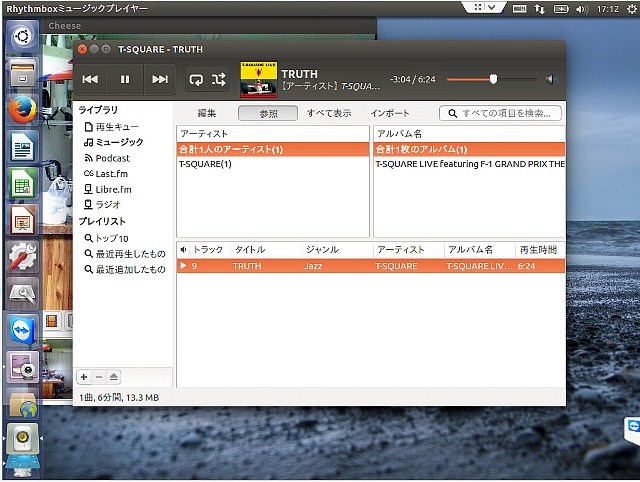Sort track list by ジャンル column
This screenshot has height=482, width=640.
(338, 250)
